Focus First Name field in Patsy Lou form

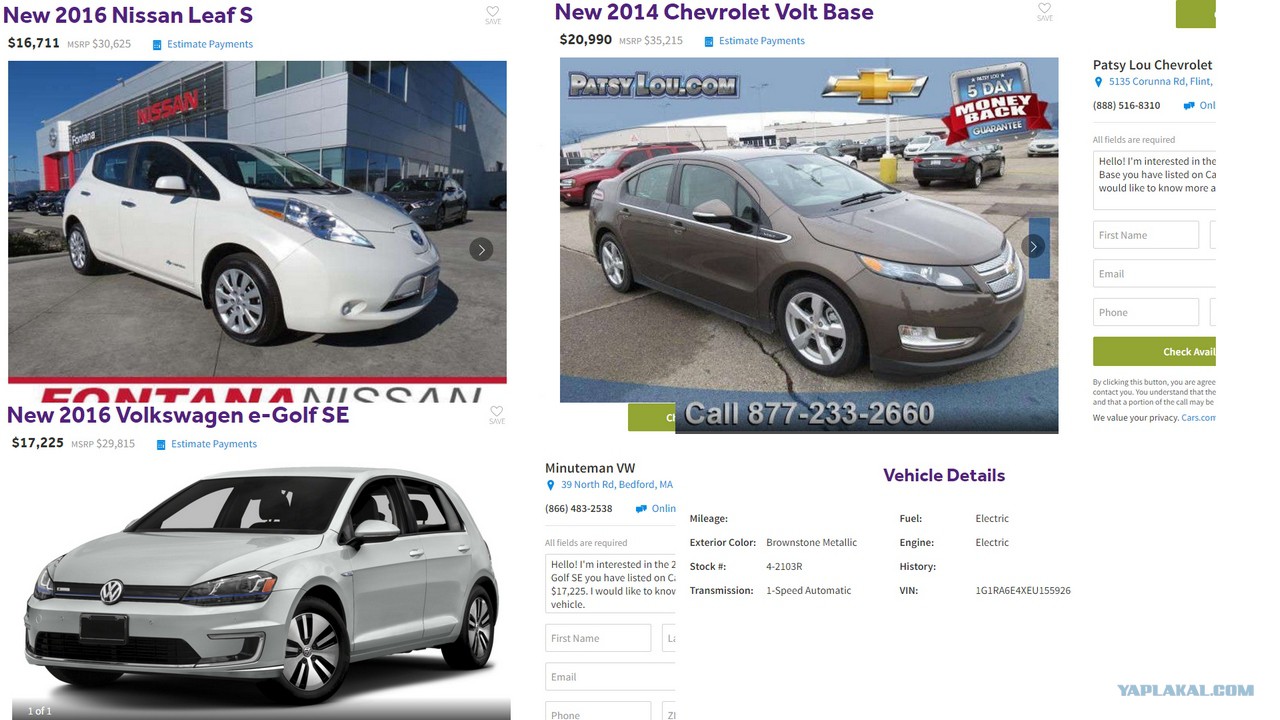1146,235
